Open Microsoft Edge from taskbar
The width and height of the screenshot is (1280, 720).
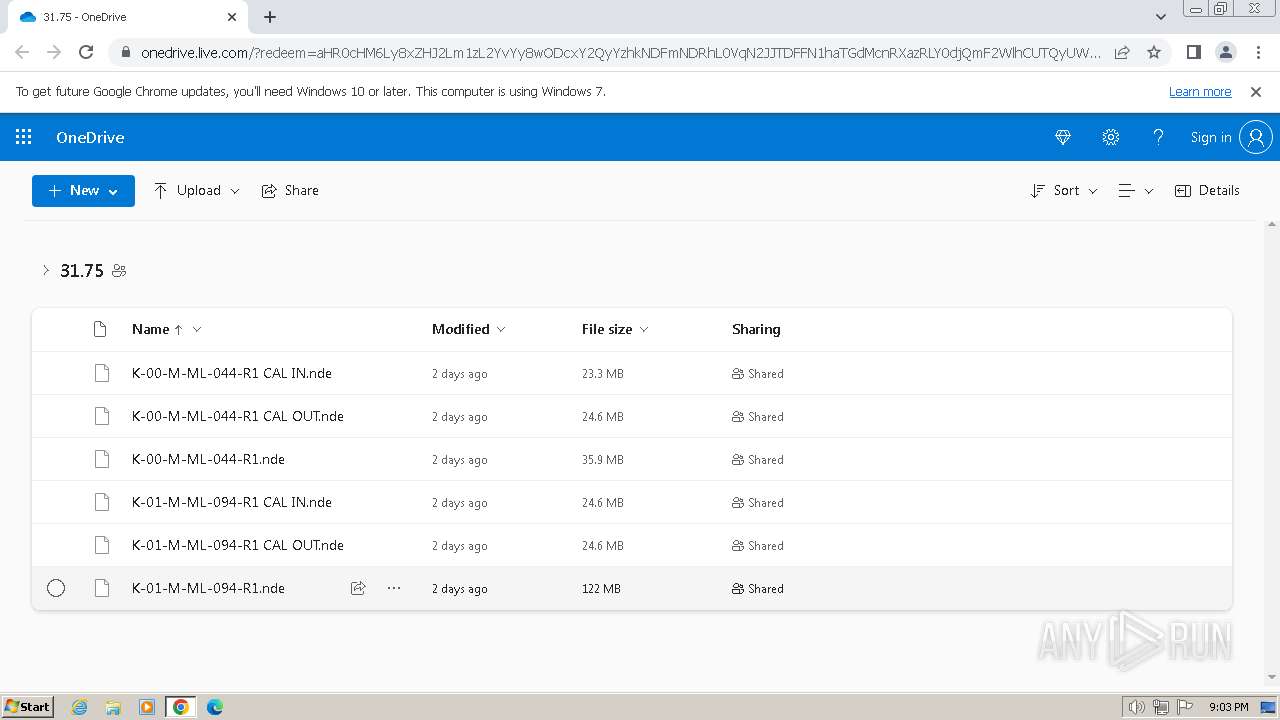pyautogui.click(x=214, y=707)
